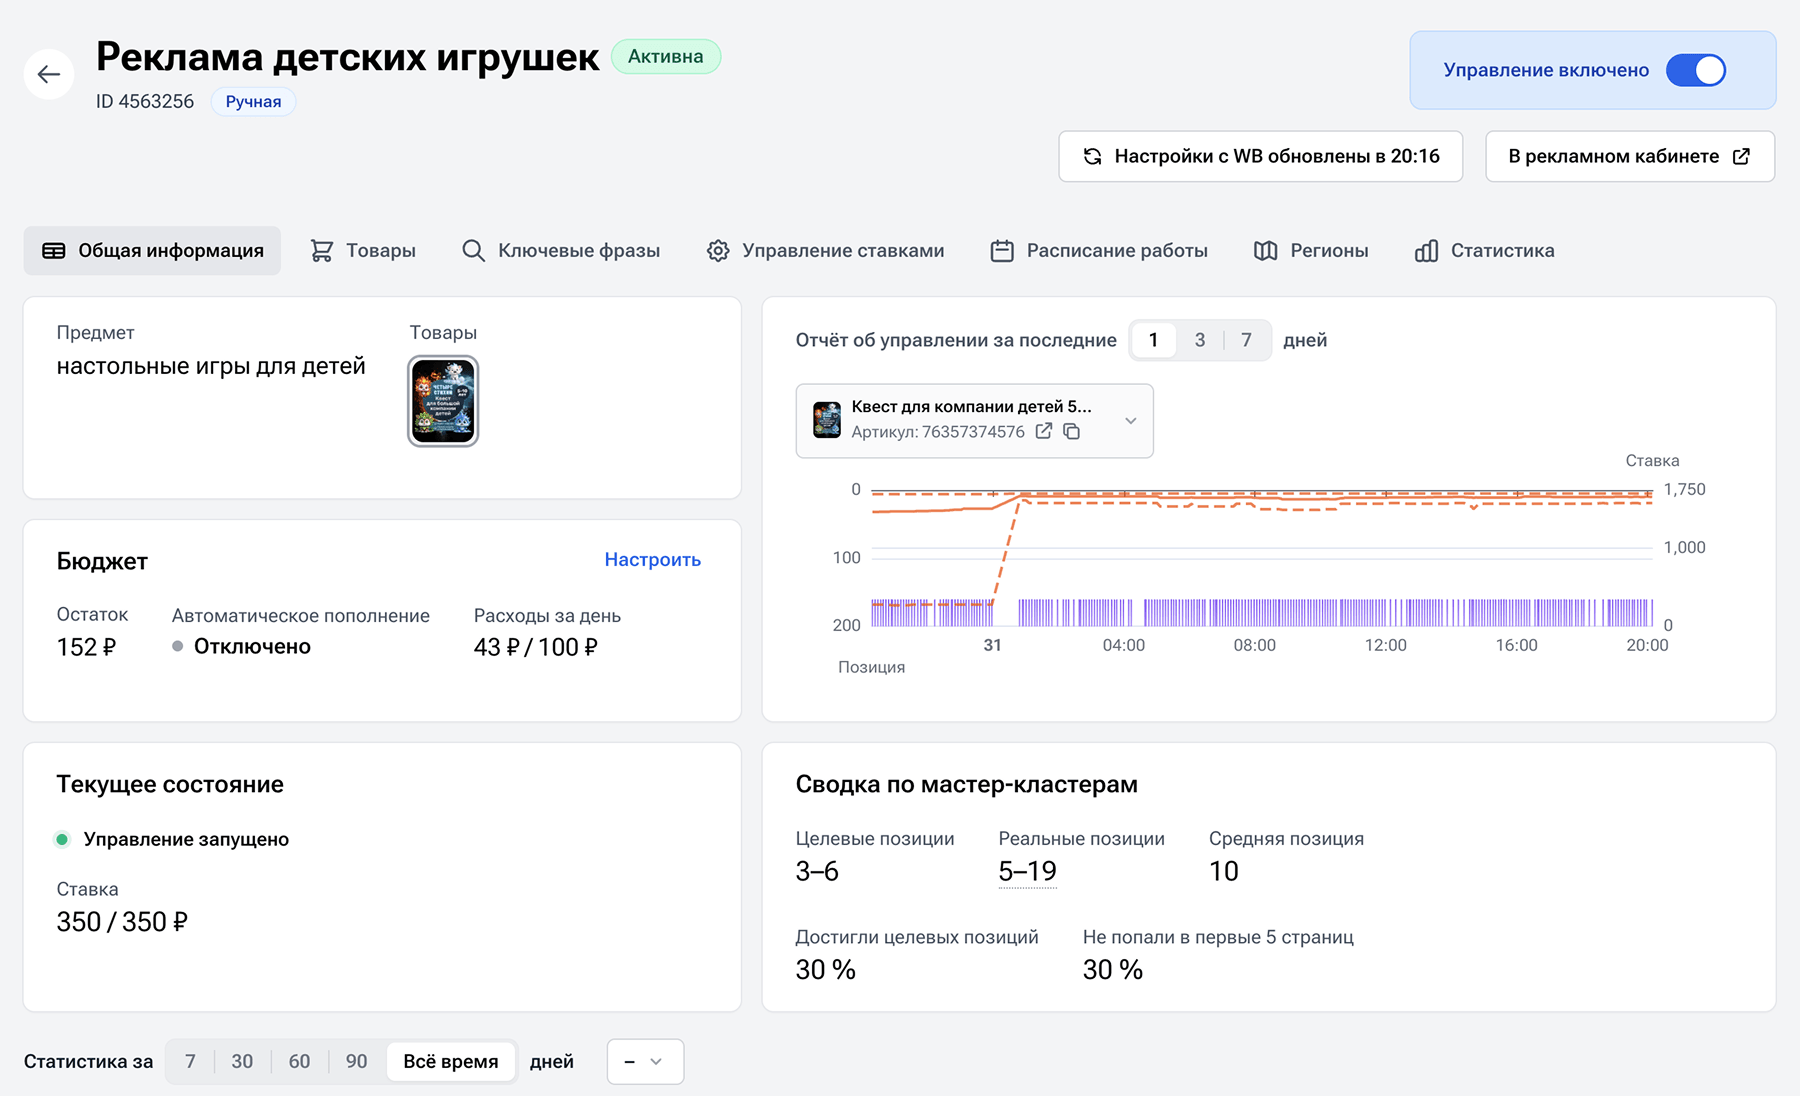
Task: Click the refresh icon next to WB settings
Action: (1092, 156)
